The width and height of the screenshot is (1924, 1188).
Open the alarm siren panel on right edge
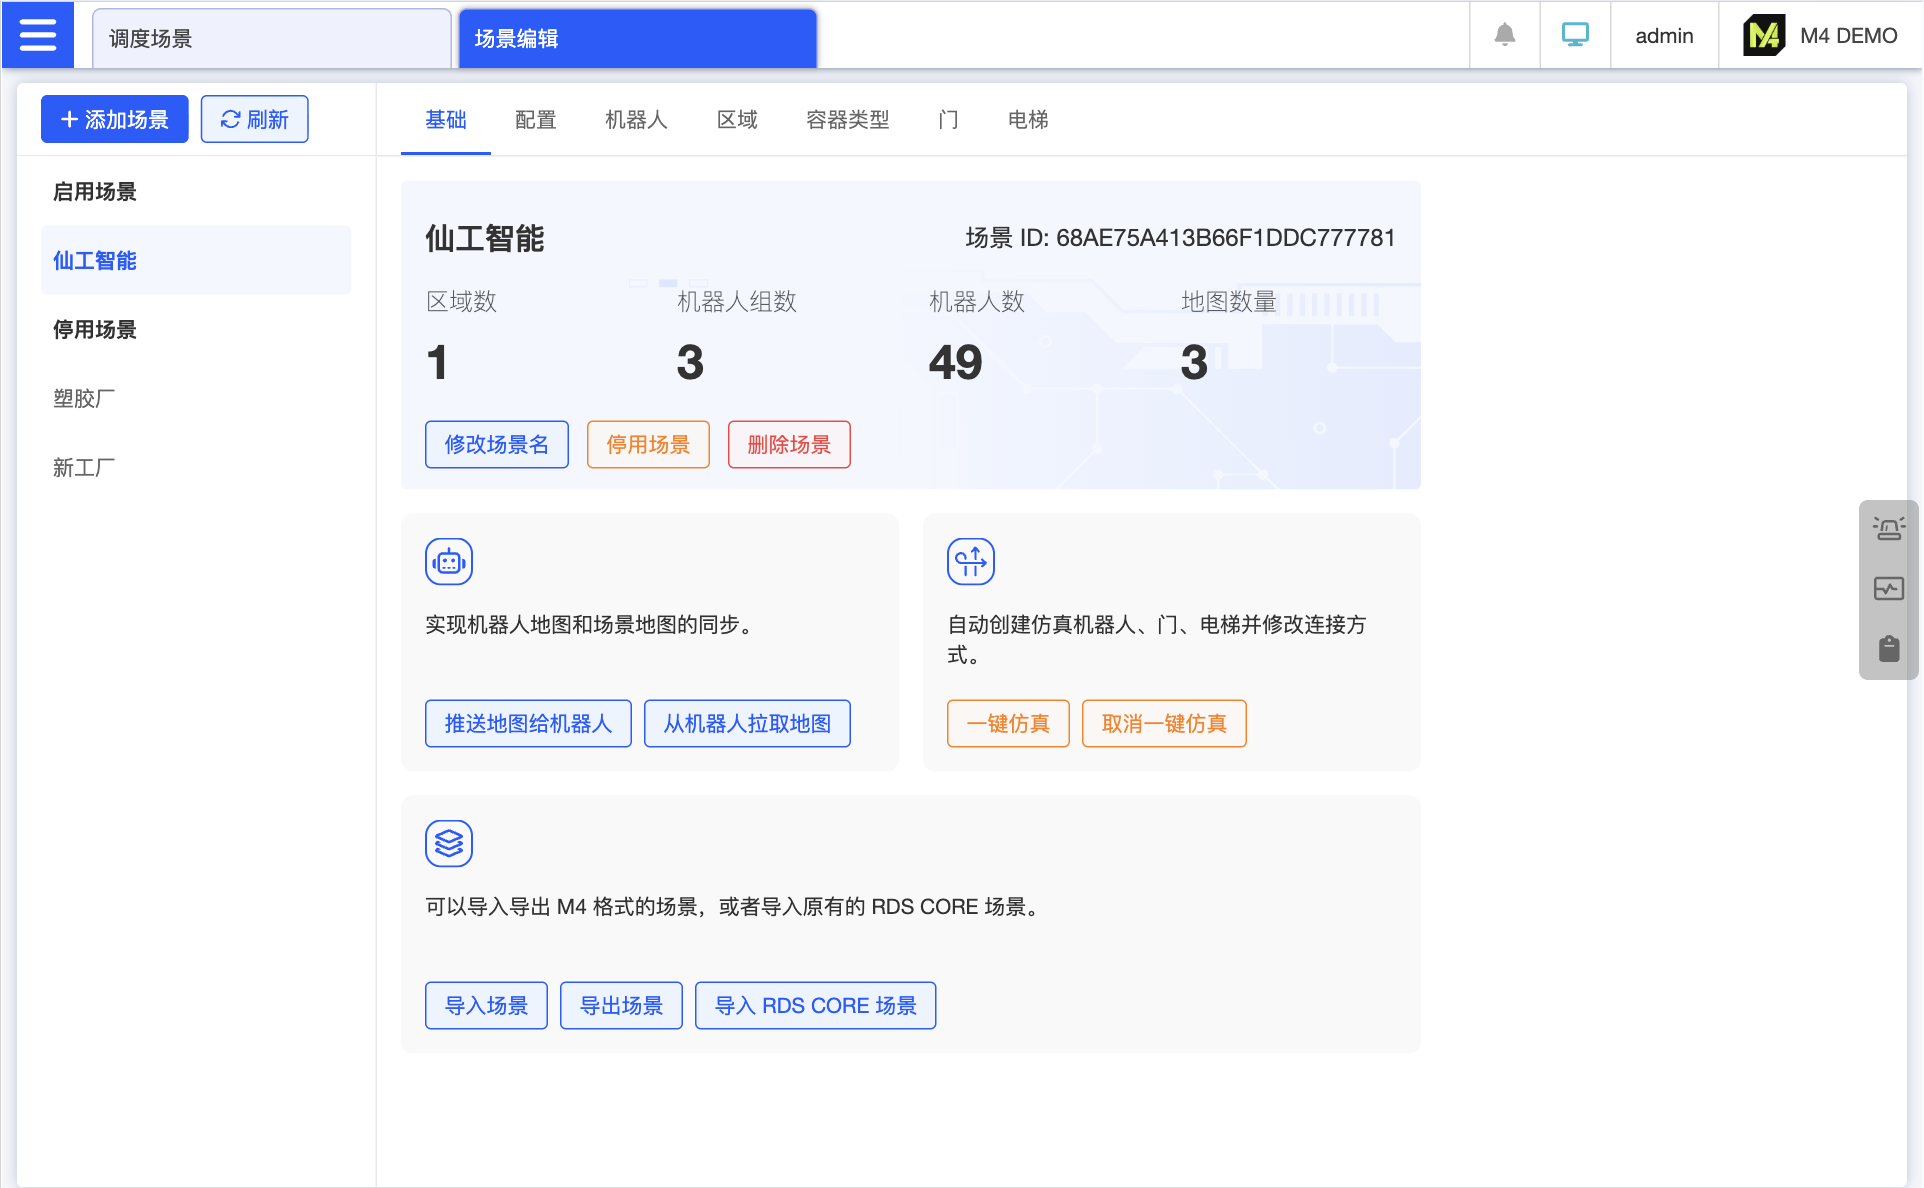[x=1889, y=528]
